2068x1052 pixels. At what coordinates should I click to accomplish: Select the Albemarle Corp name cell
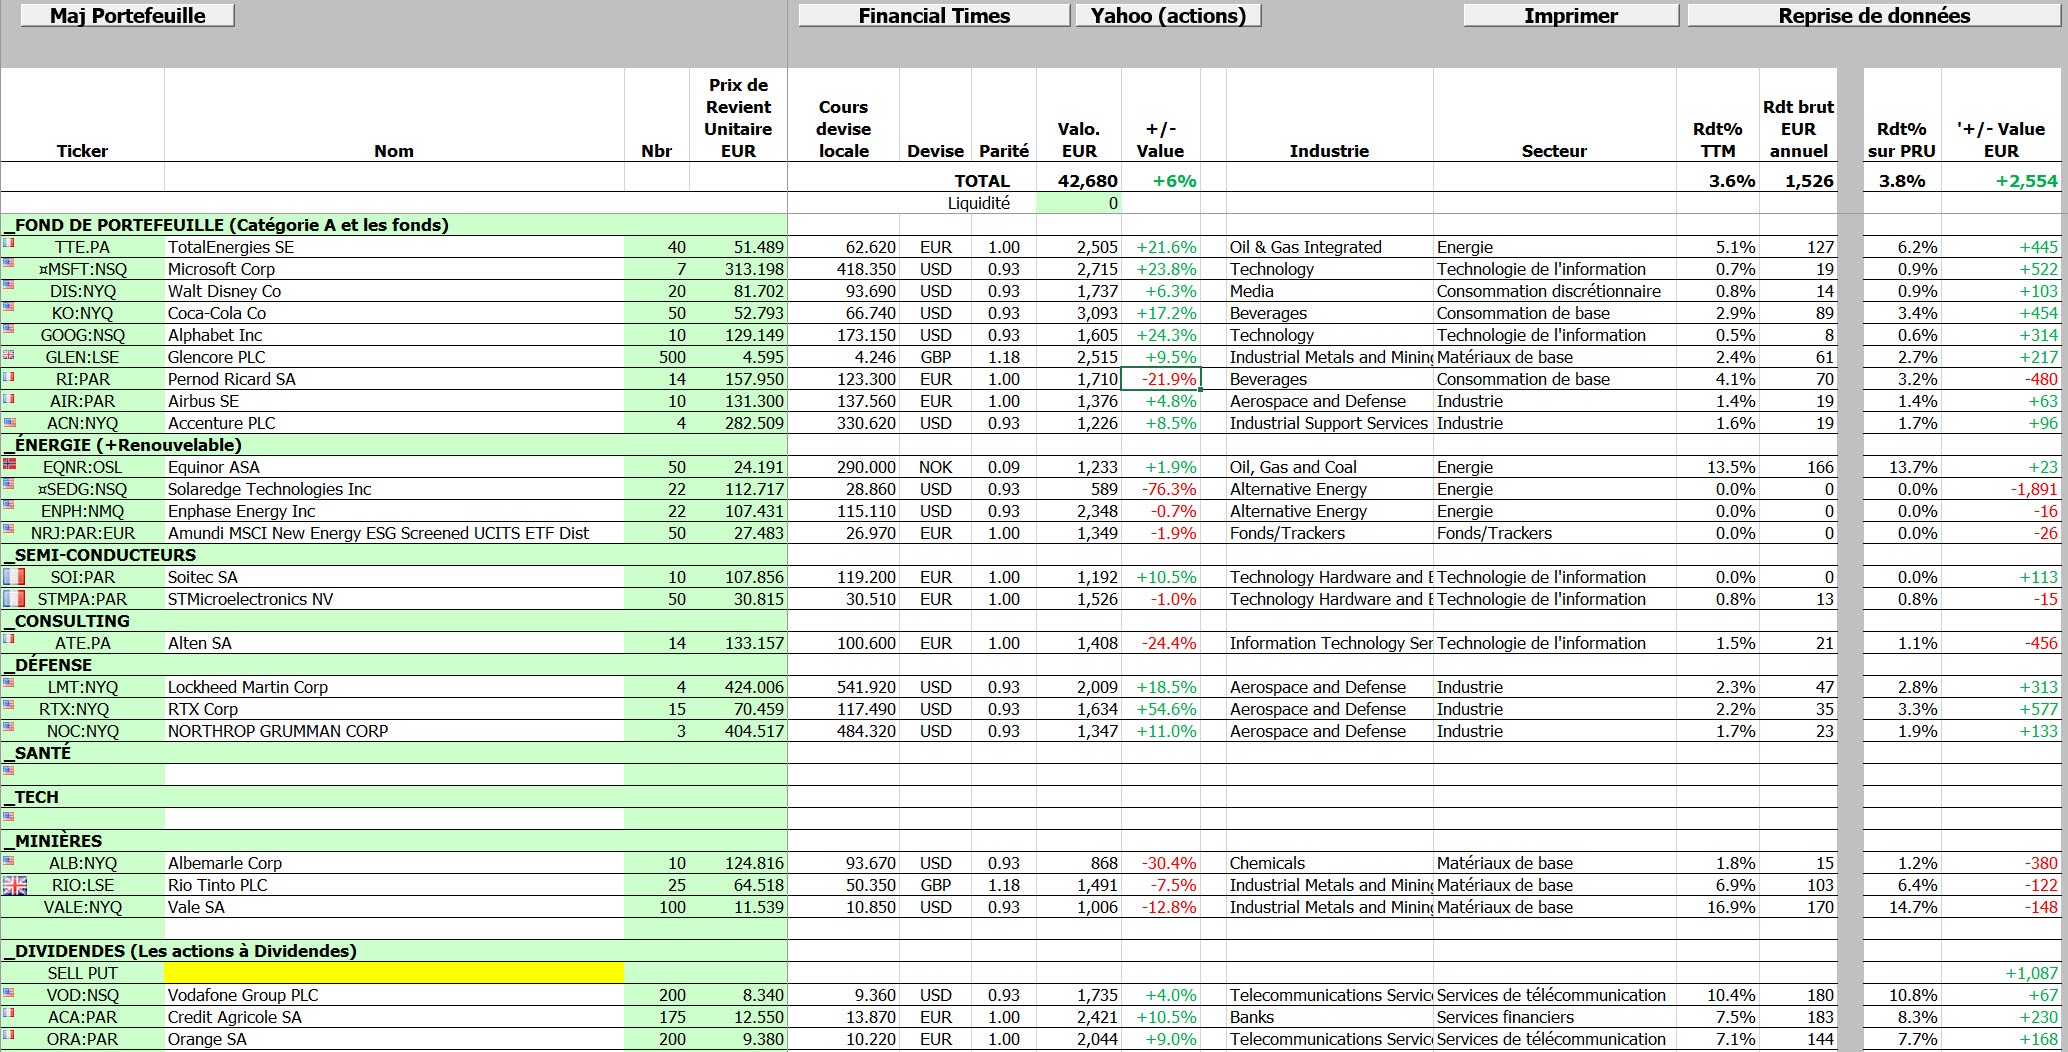(x=394, y=863)
